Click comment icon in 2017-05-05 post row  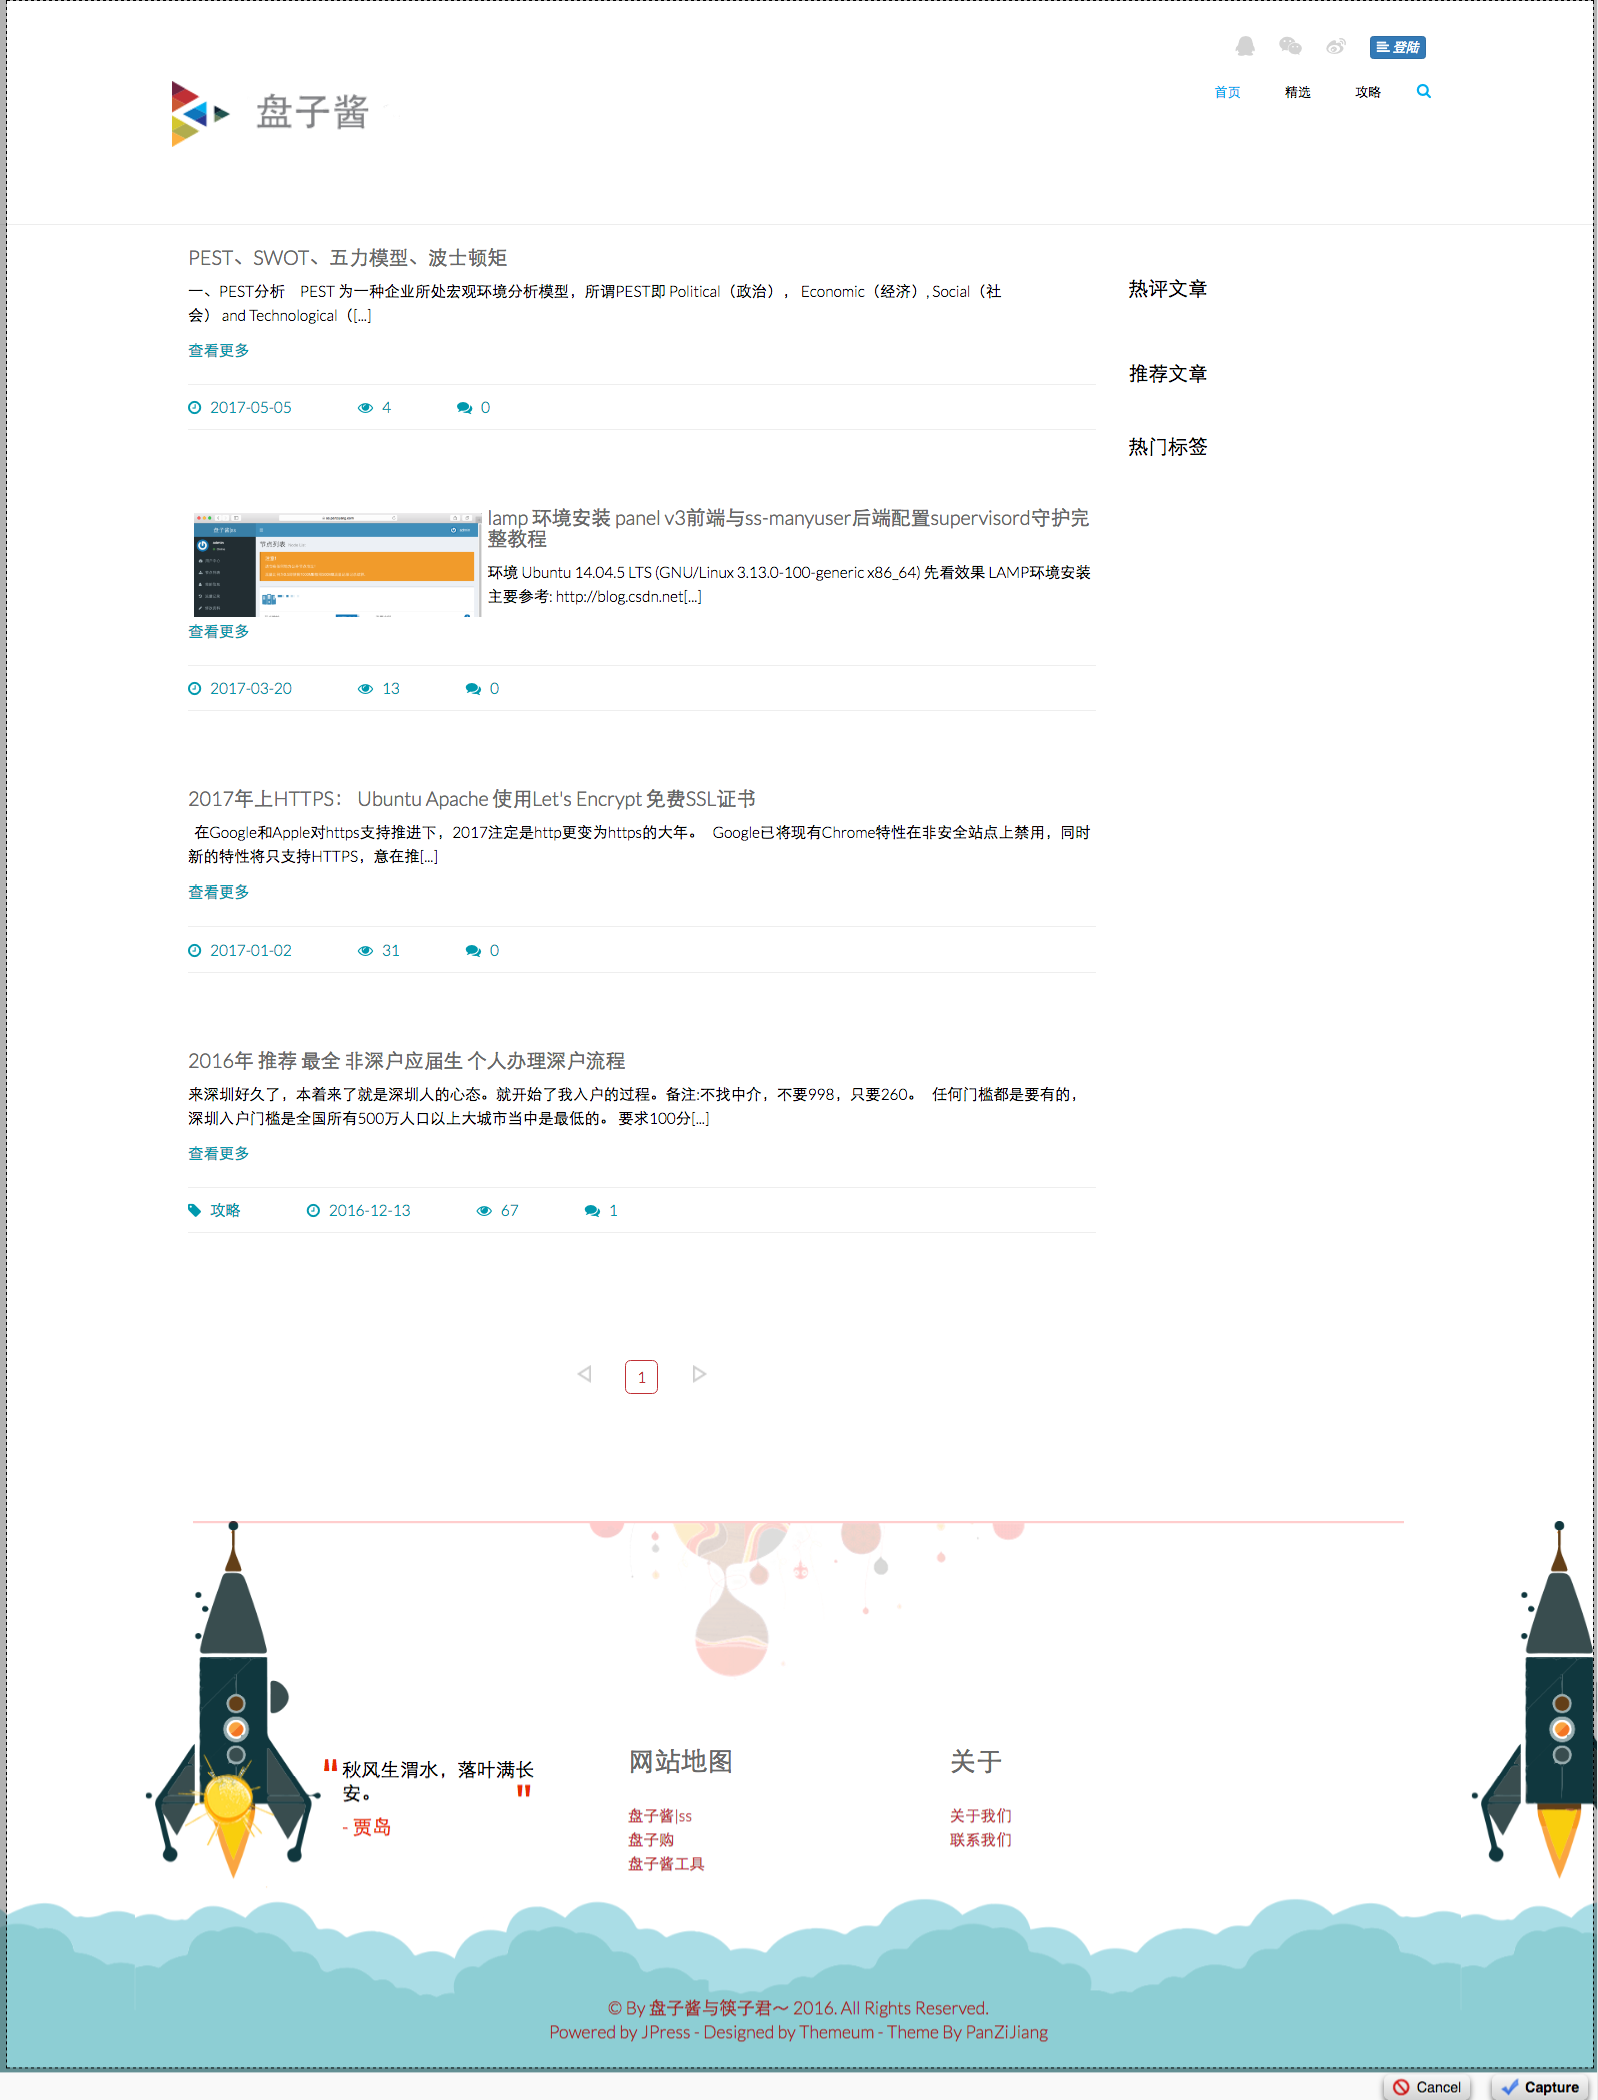(x=464, y=408)
